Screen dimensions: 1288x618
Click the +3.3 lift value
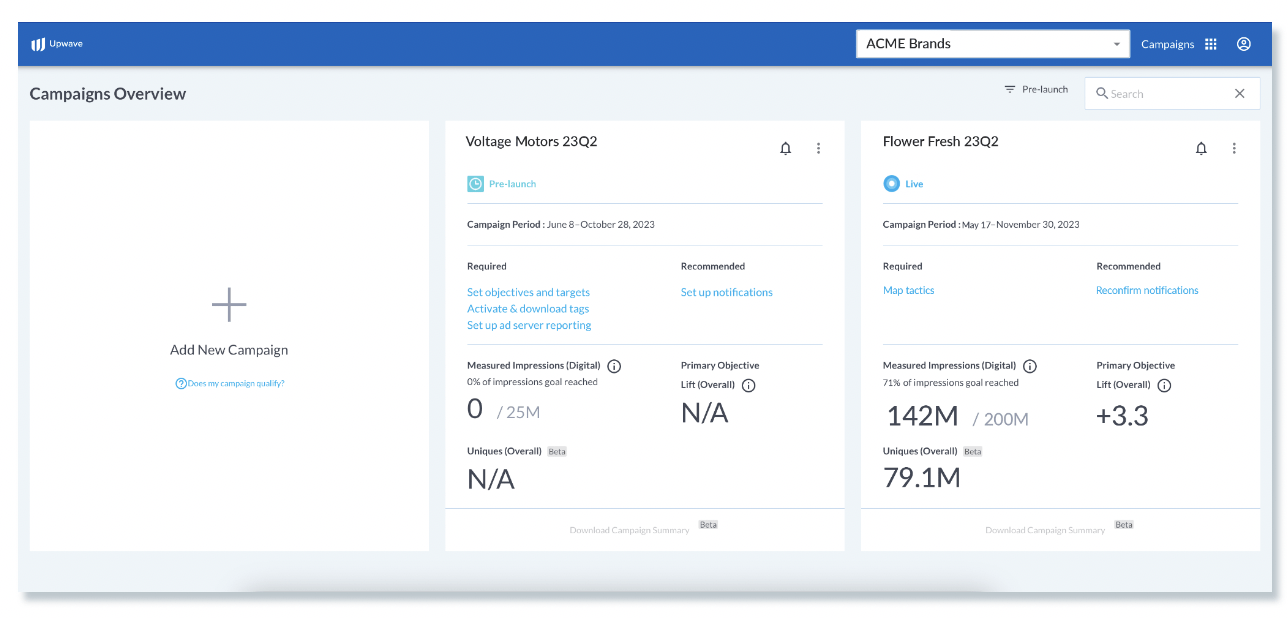[x=1122, y=416]
